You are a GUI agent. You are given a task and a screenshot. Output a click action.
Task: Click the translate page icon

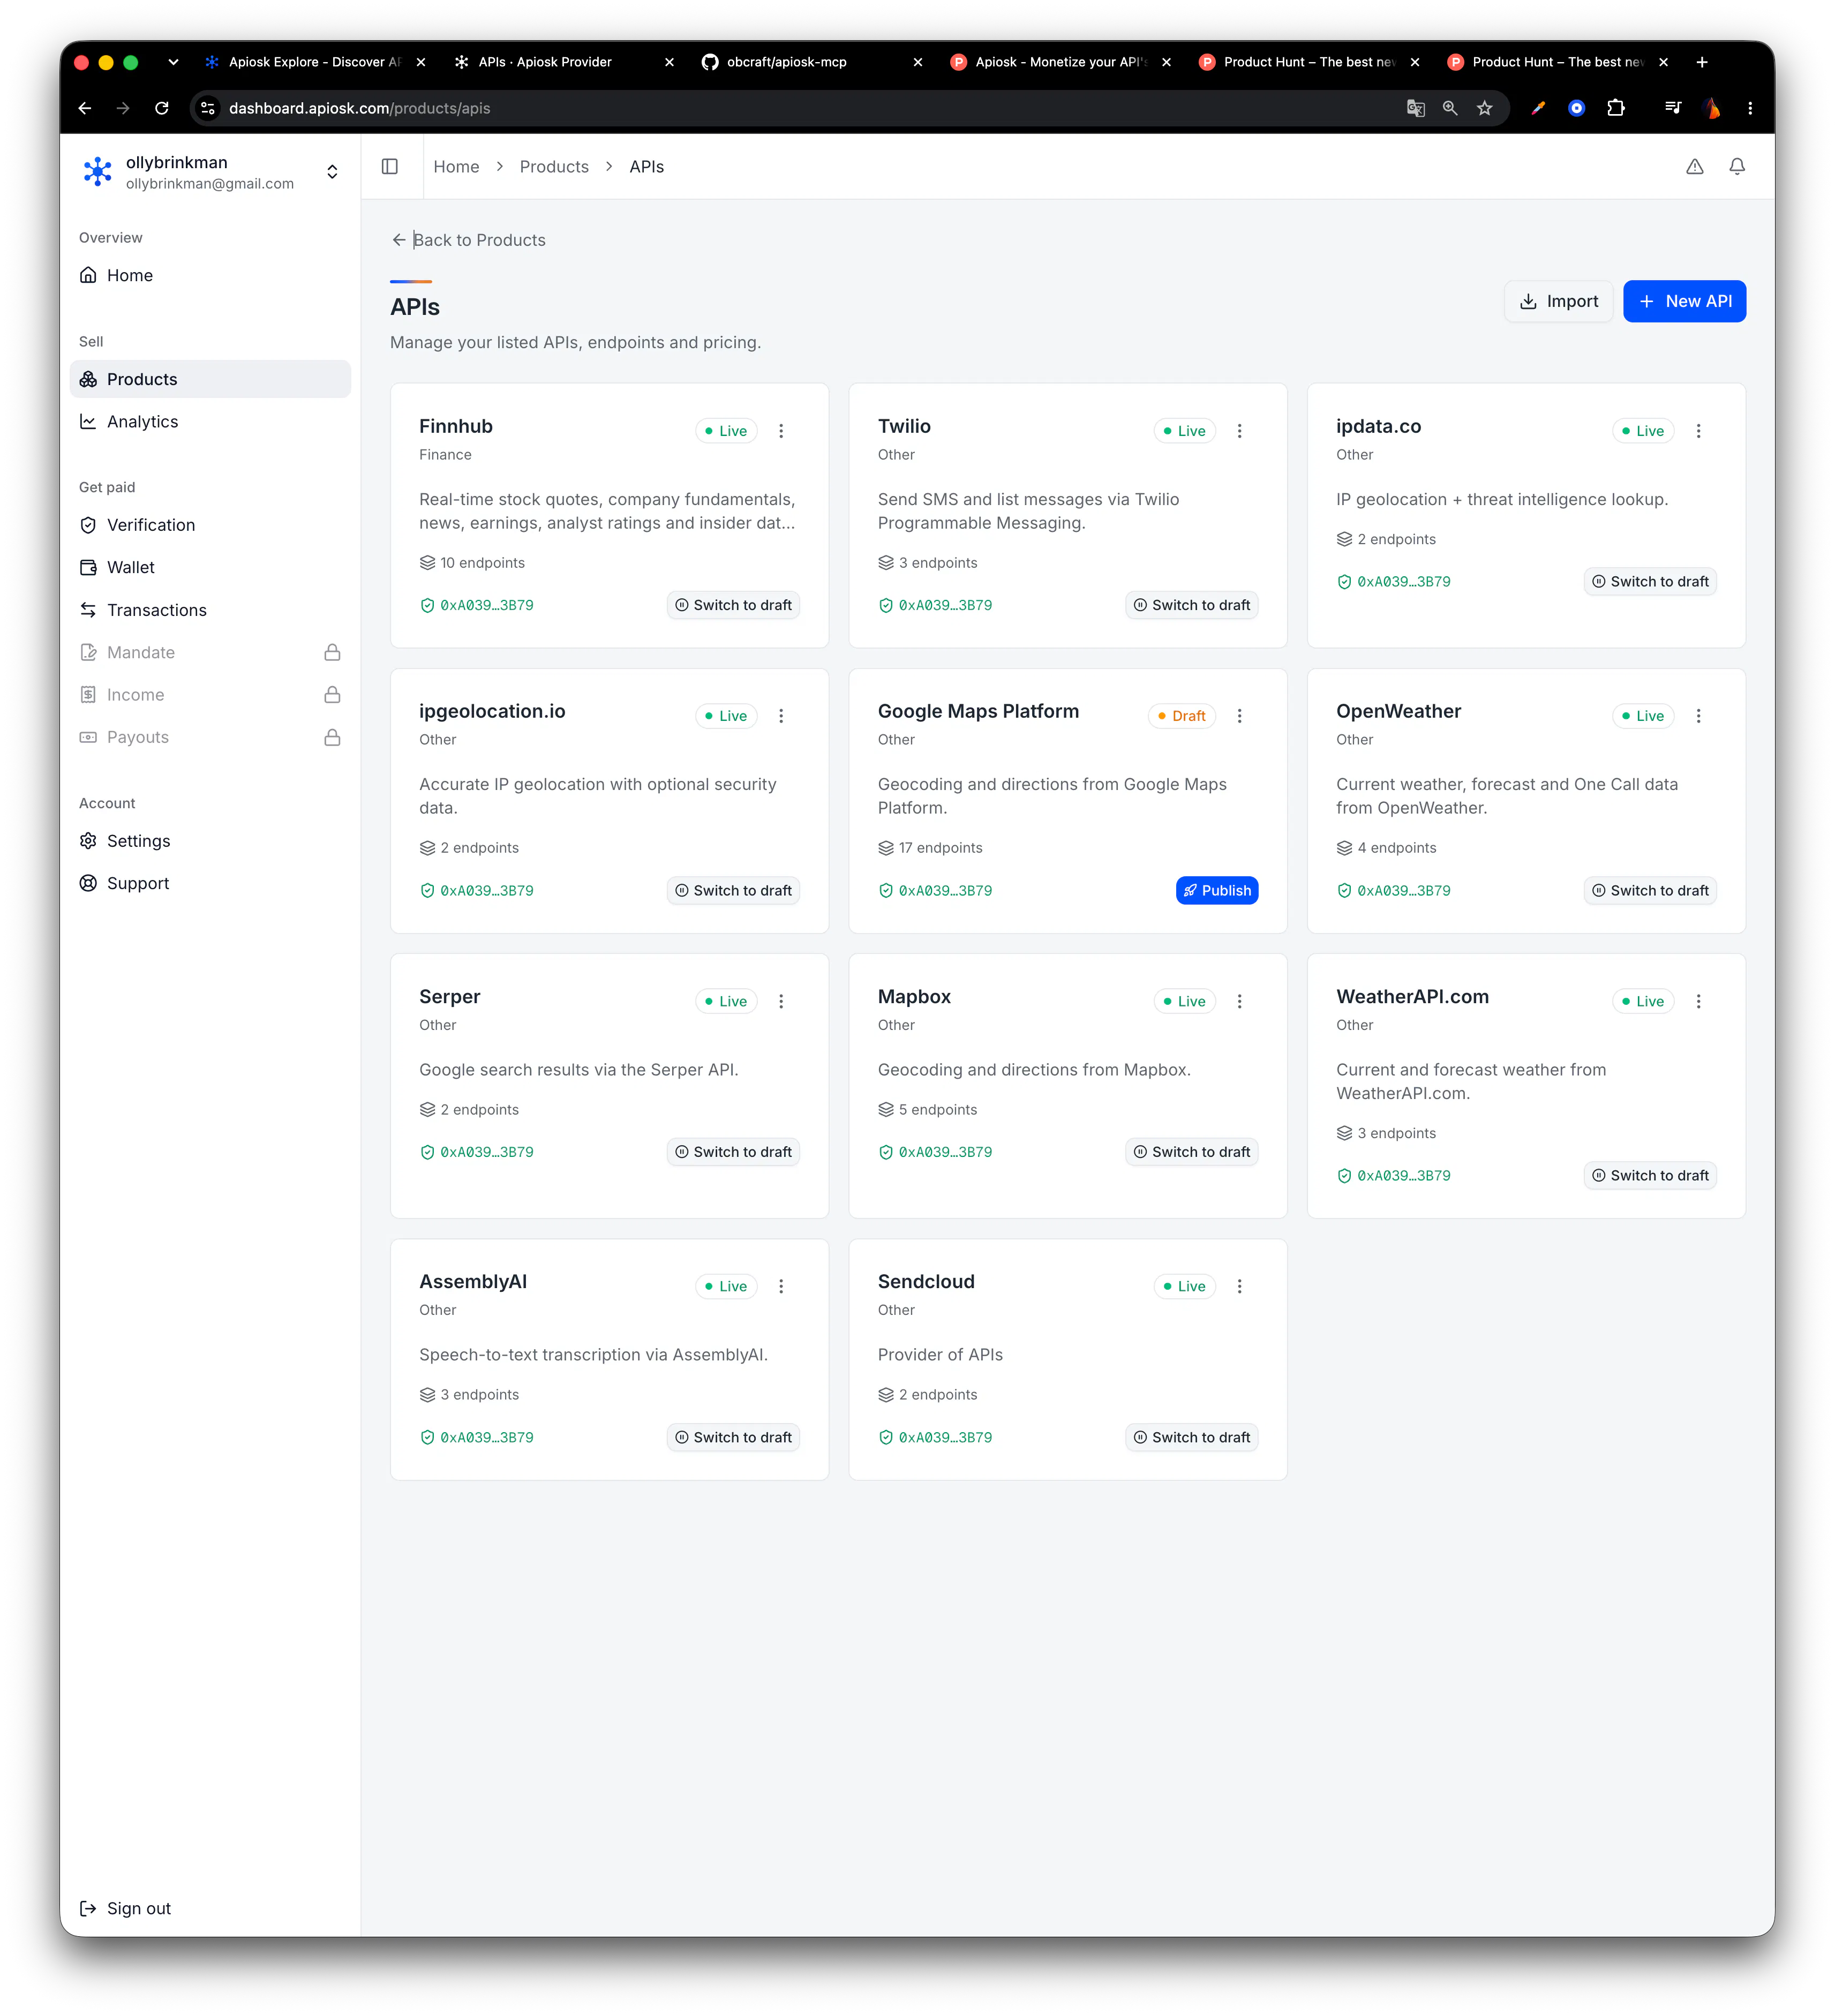click(1415, 108)
